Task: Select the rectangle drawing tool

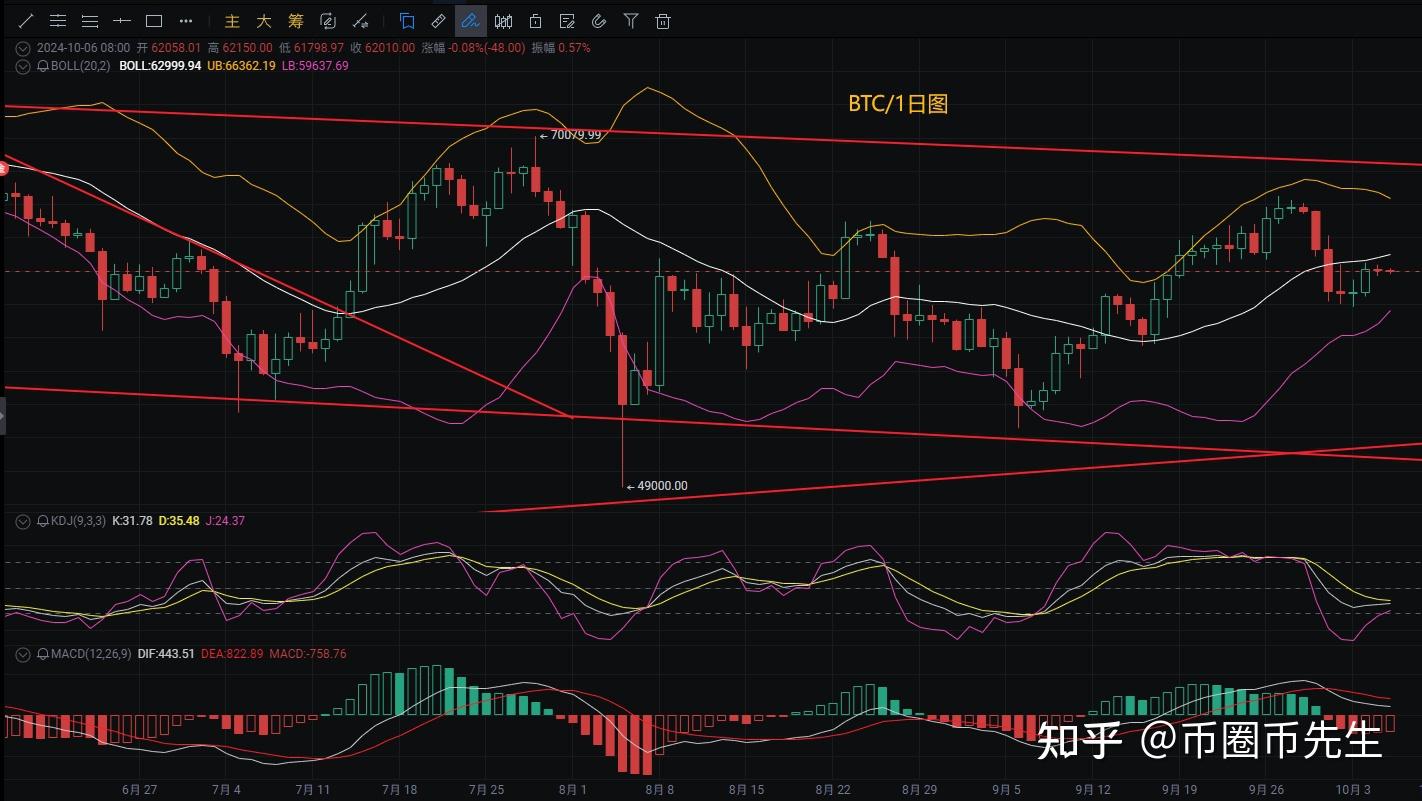Action: (154, 21)
